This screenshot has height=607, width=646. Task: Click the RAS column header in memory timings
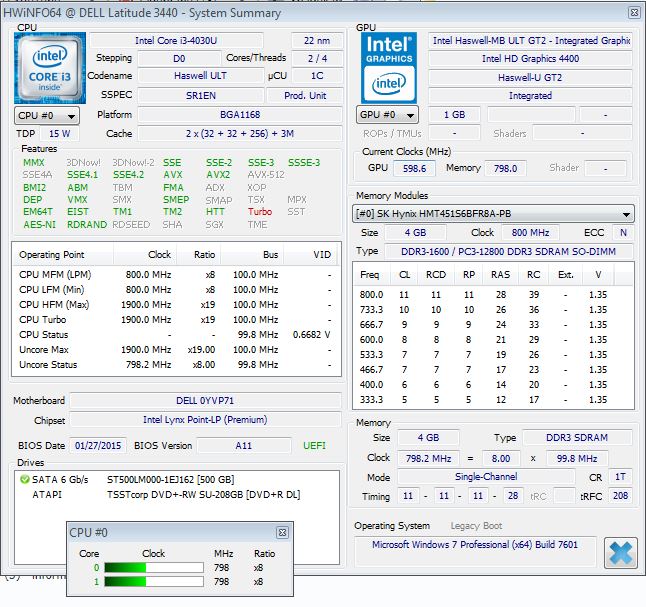(x=501, y=275)
